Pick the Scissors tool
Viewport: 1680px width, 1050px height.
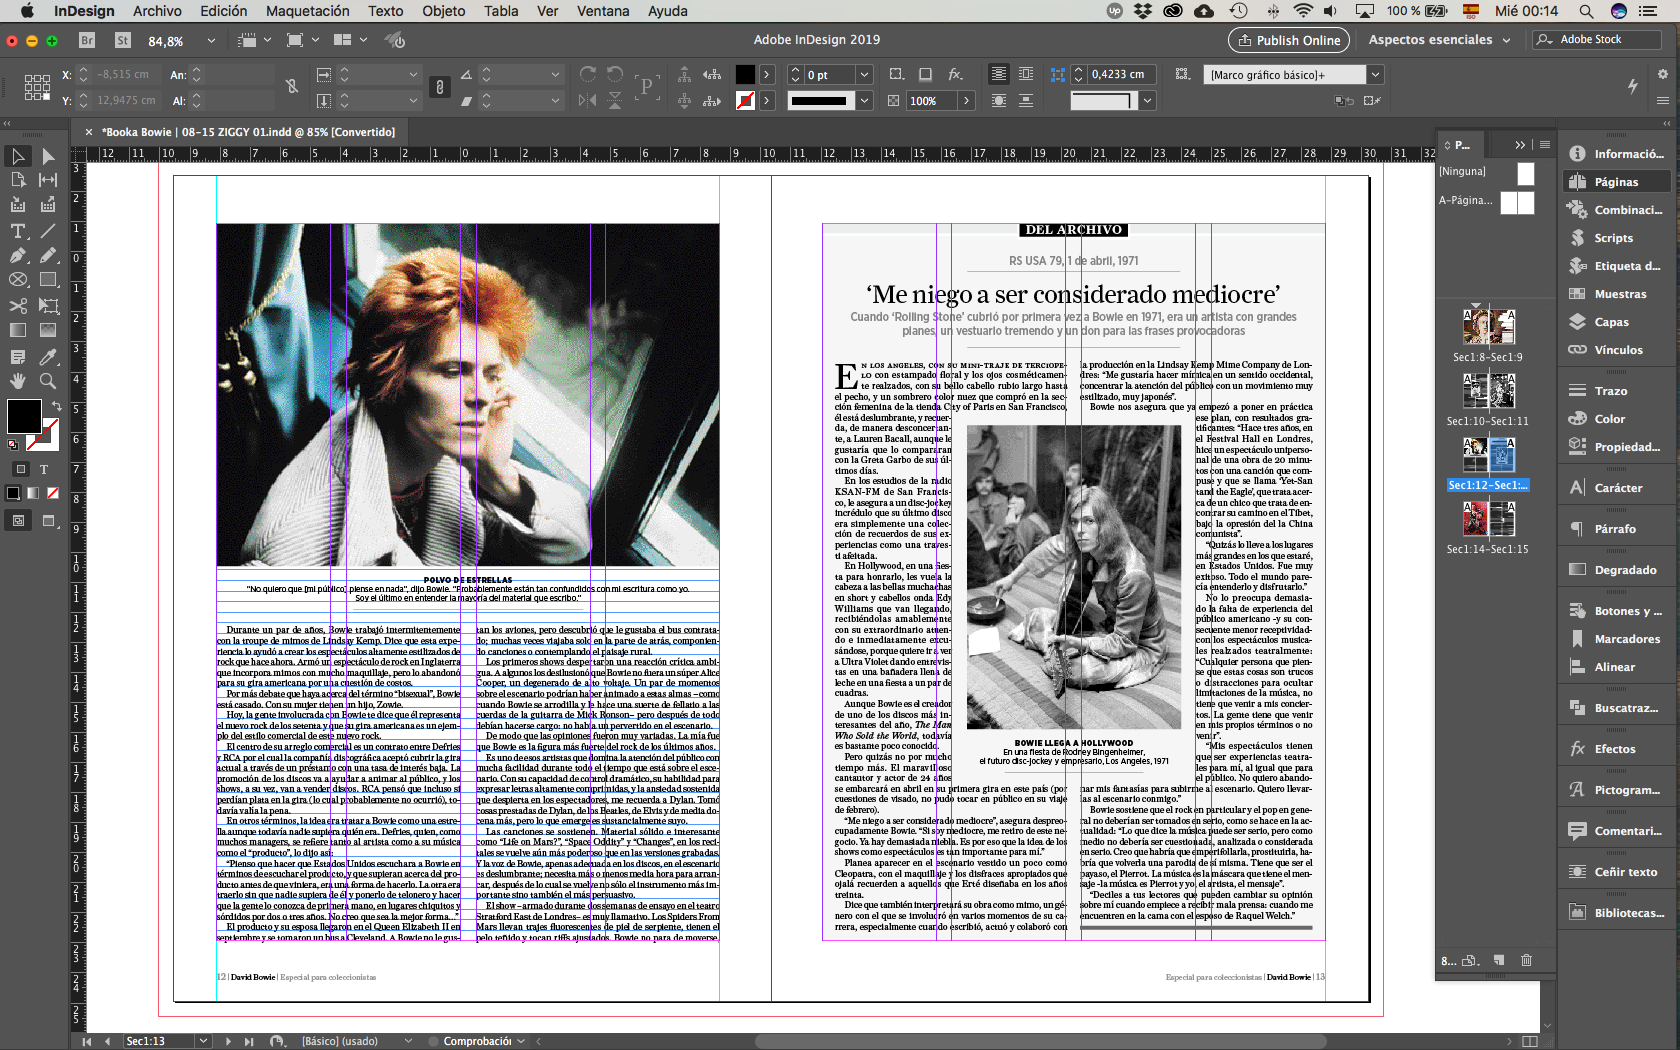click(18, 305)
